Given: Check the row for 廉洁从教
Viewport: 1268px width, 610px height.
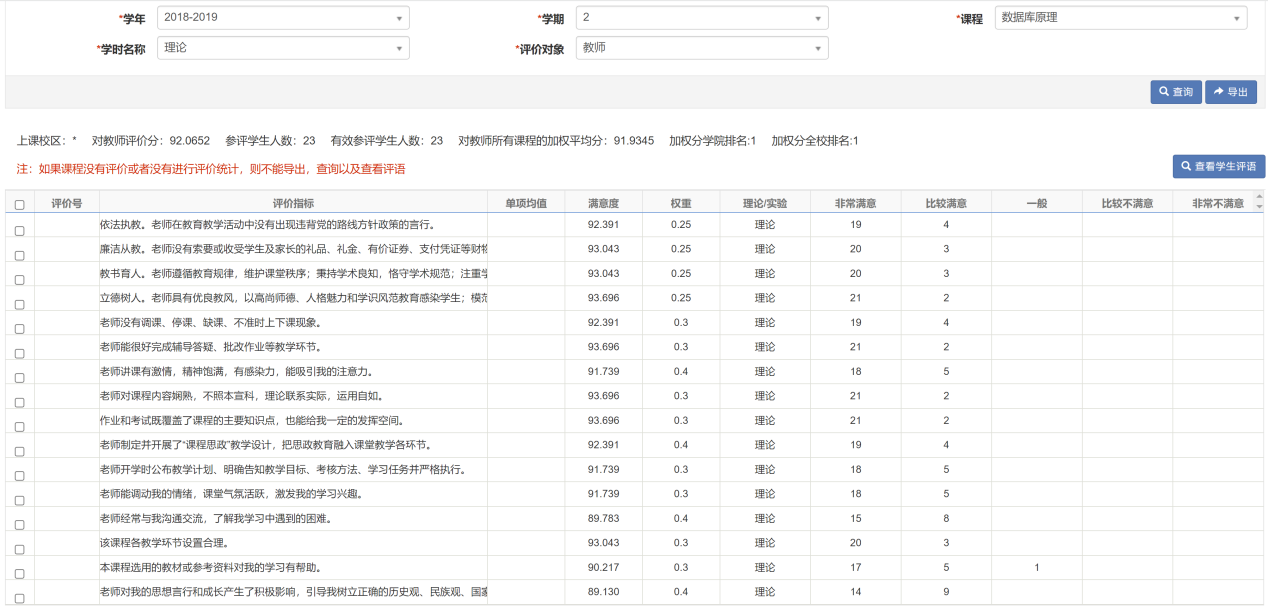Looking at the screenshot, I should pos(19,255).
